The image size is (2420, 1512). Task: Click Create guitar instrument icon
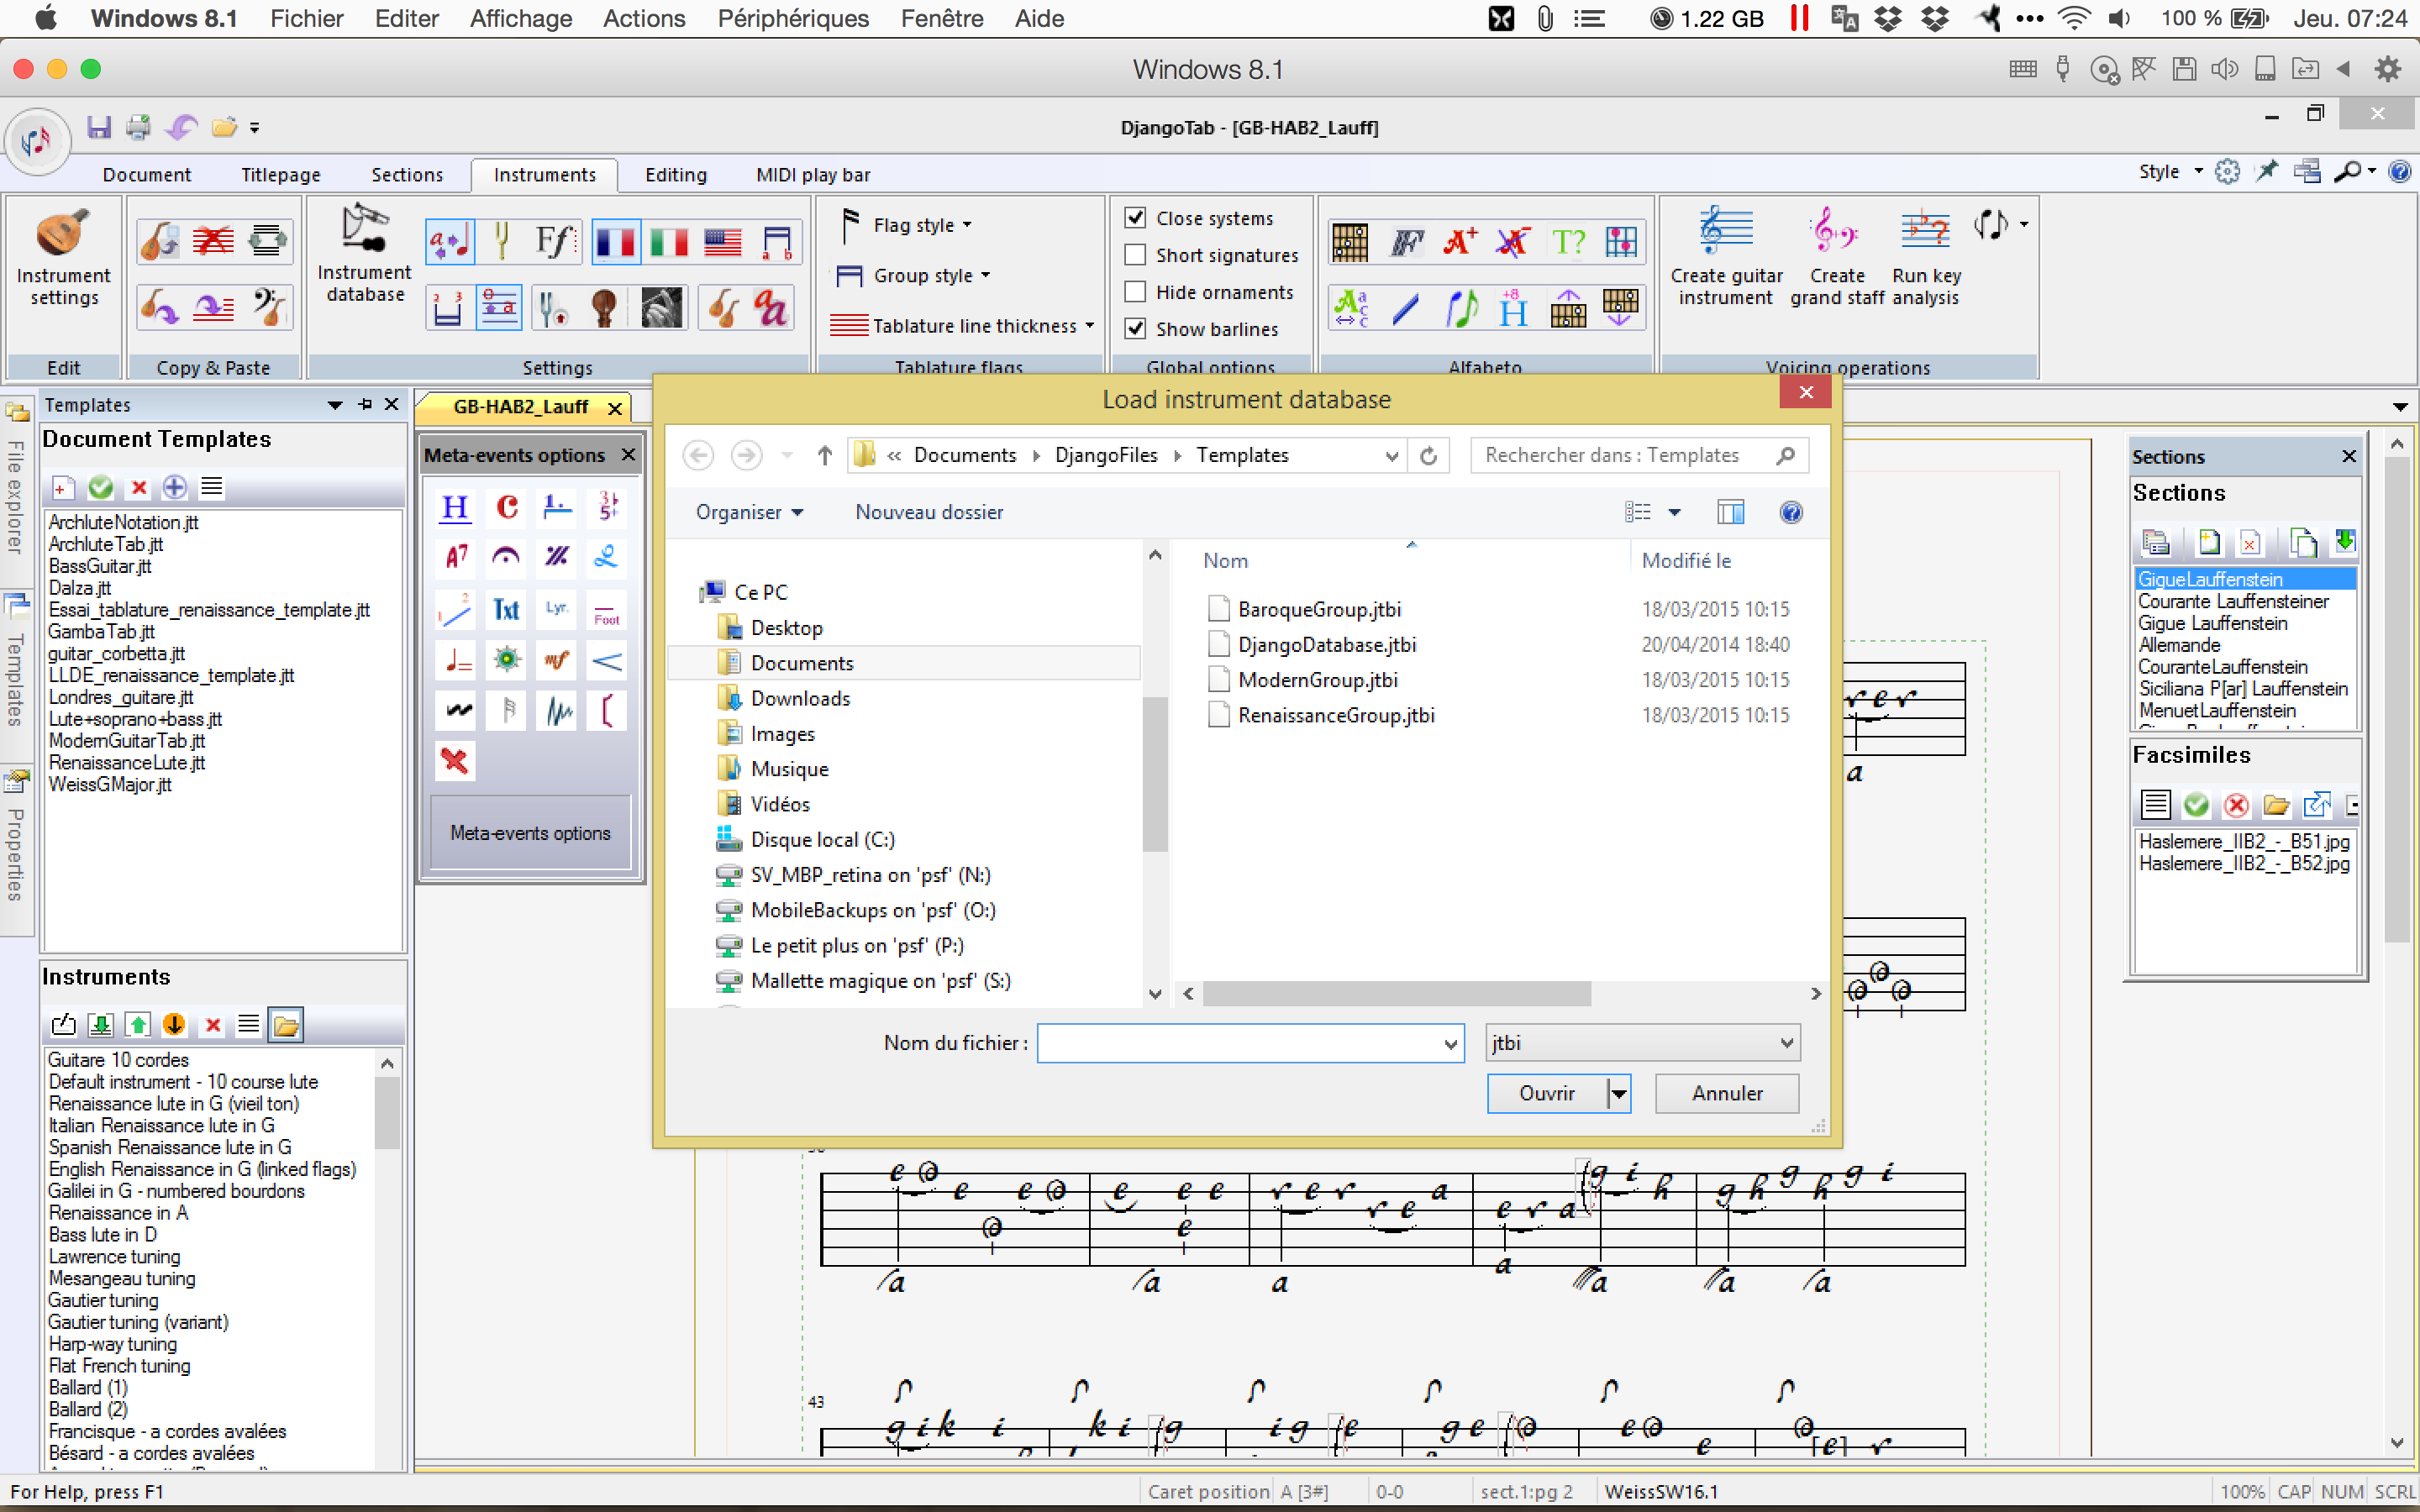click(1725, 232)
